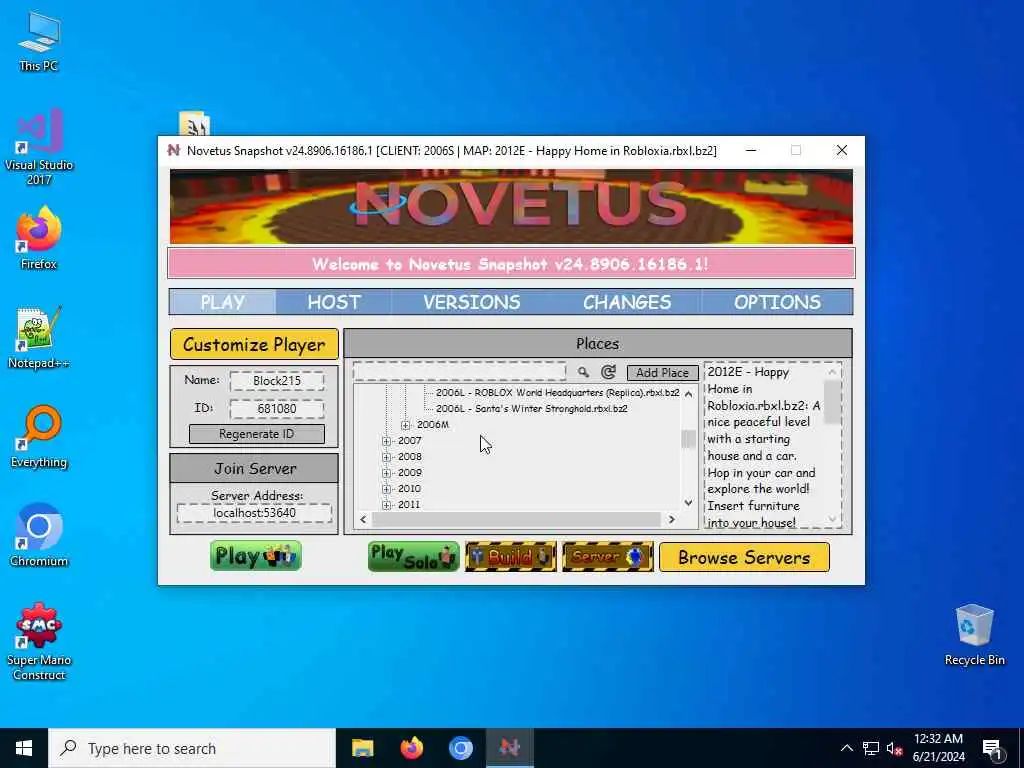Click the places list vertical scrollbar thumb
This screenshot has width=1024, height=768.
[688, 439]
